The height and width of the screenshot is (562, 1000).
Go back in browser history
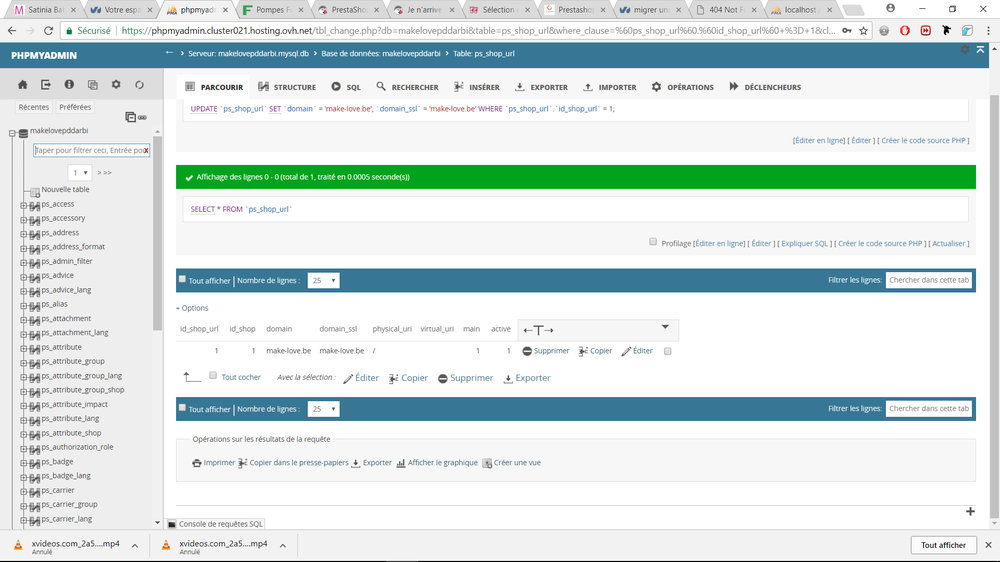(x=11, y=30)
